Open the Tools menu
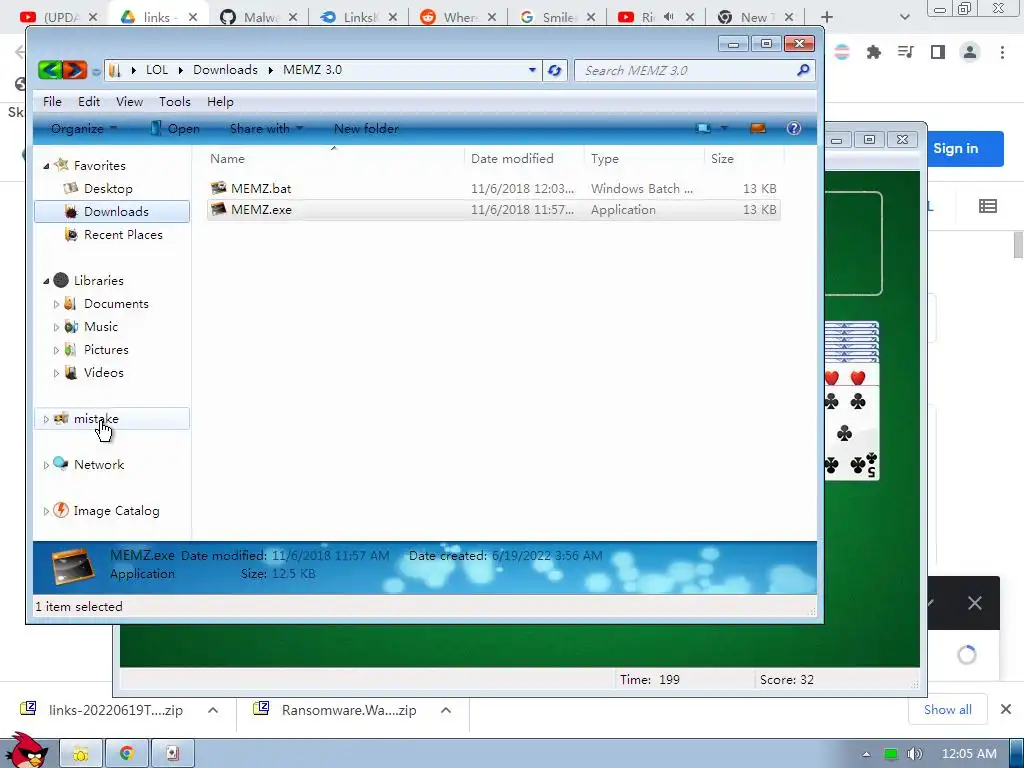 175,101
